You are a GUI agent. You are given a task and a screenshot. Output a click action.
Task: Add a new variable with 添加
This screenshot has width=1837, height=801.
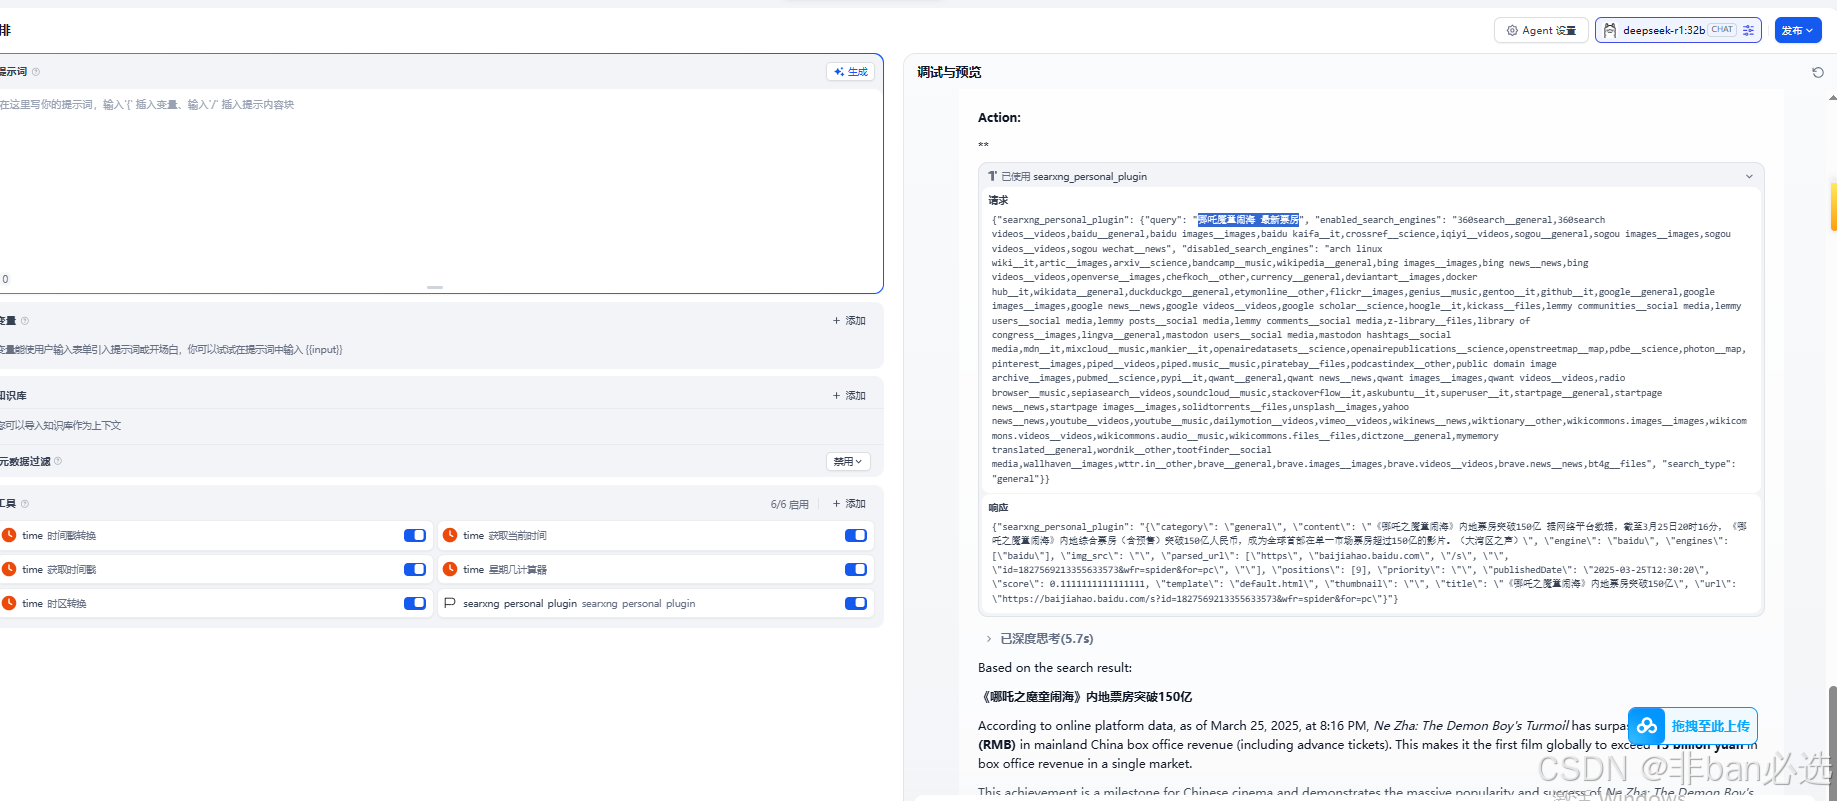pos(849,321)
